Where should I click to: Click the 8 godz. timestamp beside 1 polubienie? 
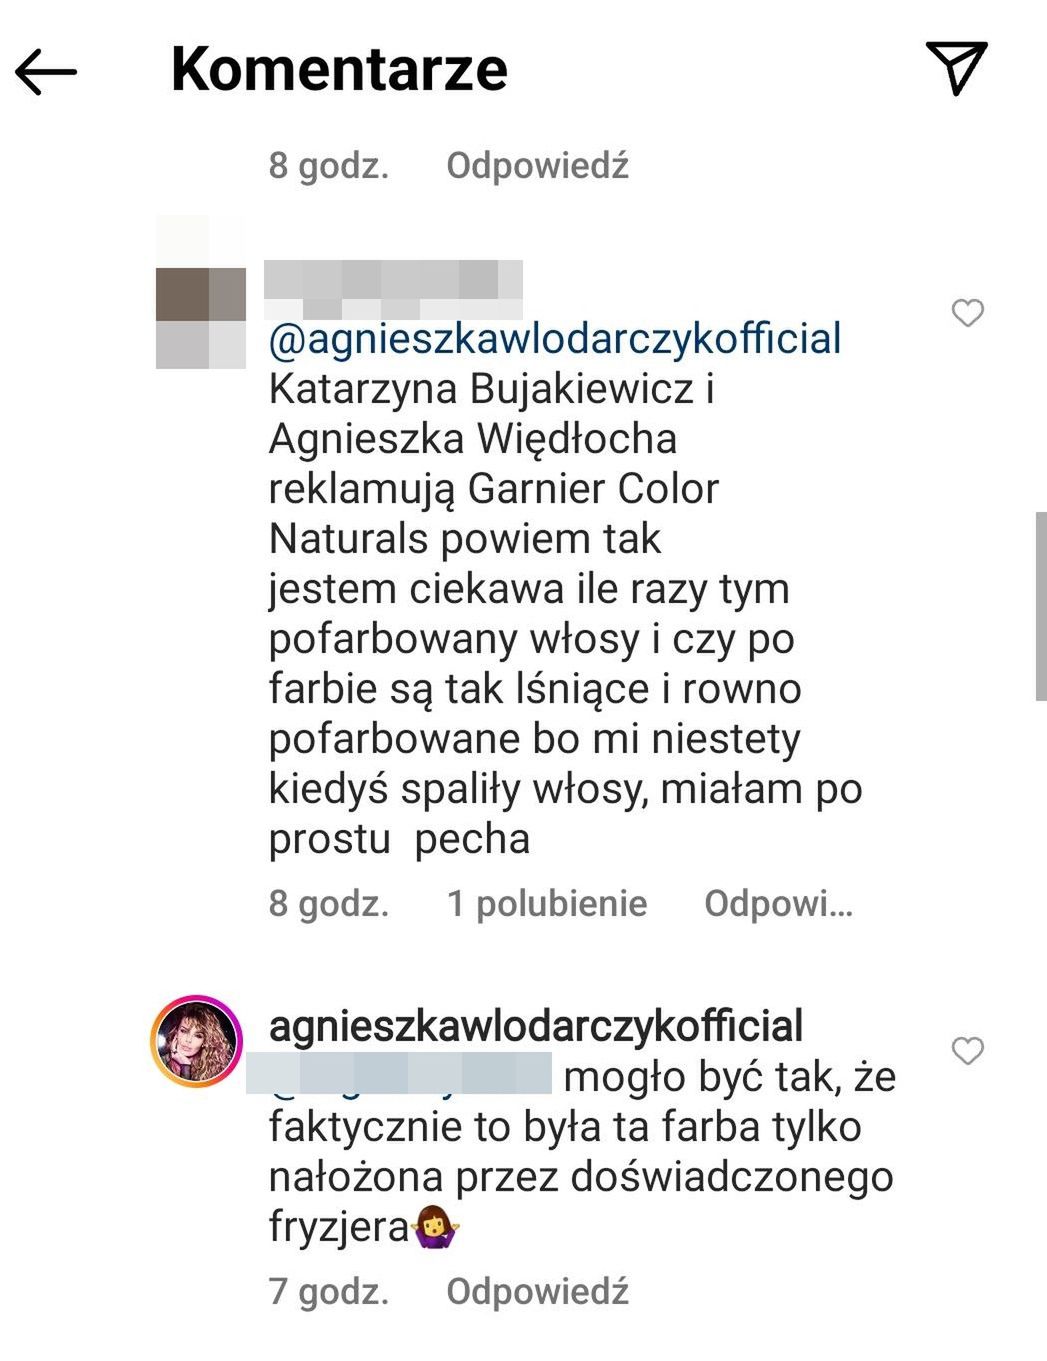pos(328,903)
